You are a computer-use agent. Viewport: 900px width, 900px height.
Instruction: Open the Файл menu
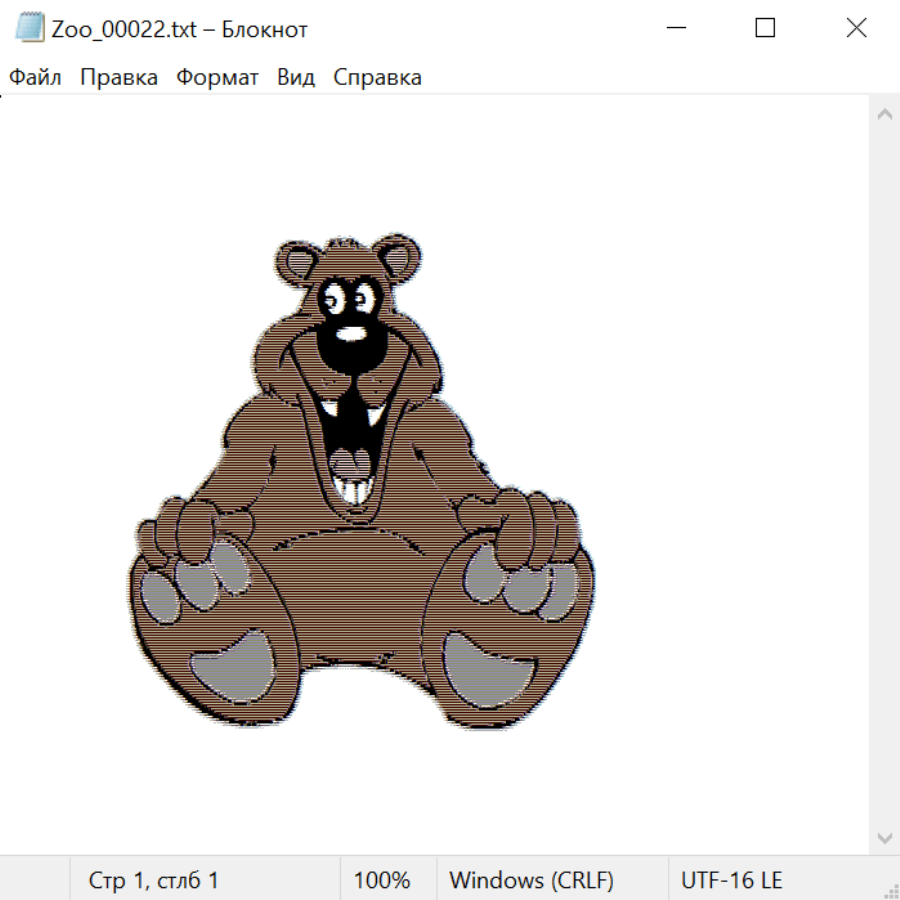pyautogui.click(x=35, y=77)
